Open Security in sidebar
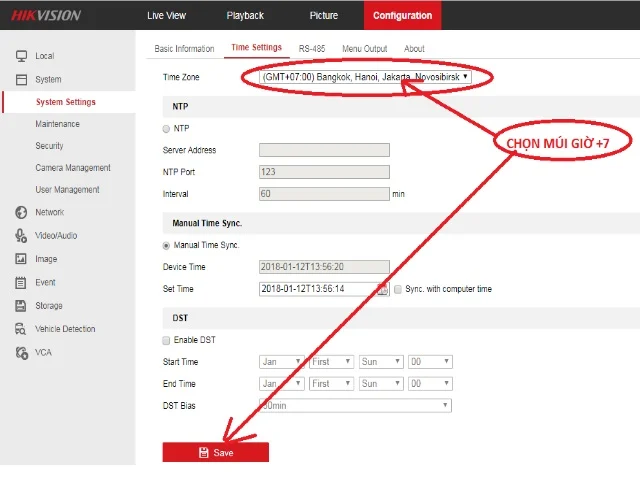The height and width of the screenshot is (480, 640). point(49,146)
